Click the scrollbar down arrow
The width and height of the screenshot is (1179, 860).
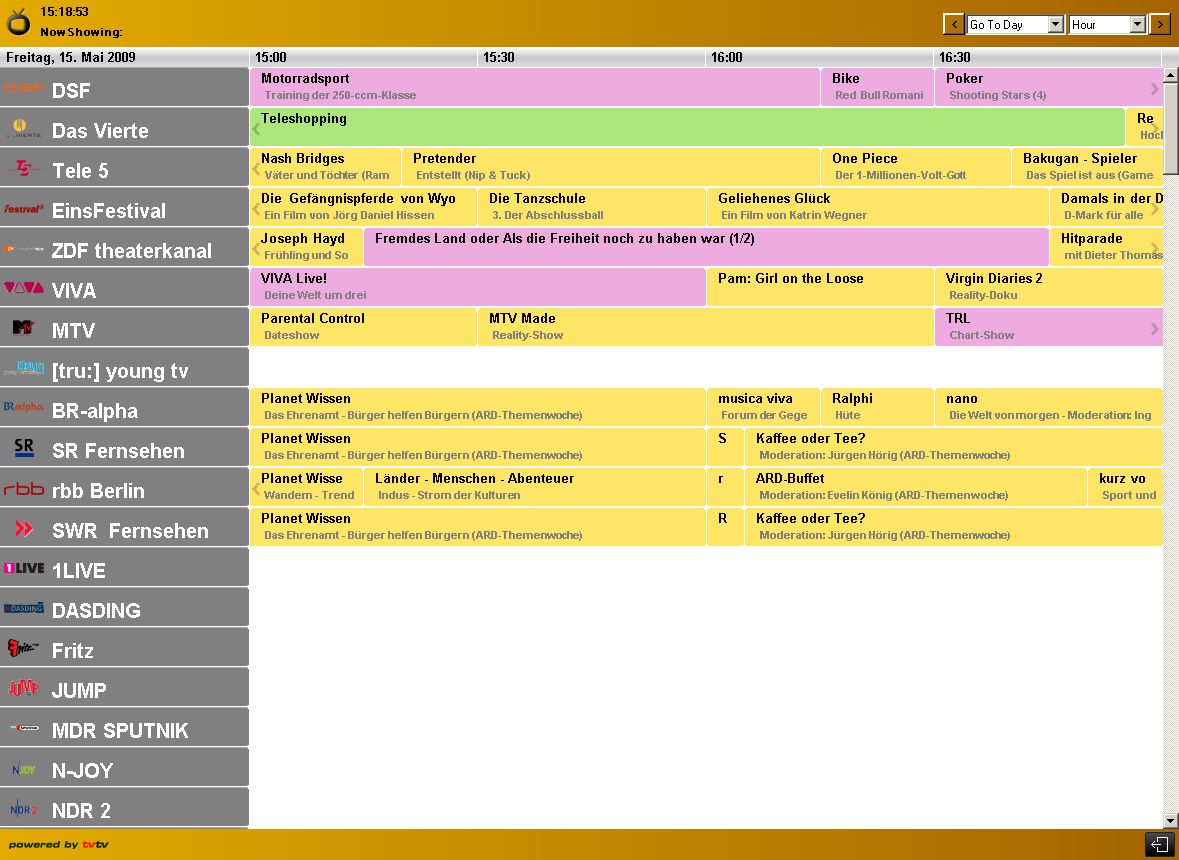point(1171,820)
